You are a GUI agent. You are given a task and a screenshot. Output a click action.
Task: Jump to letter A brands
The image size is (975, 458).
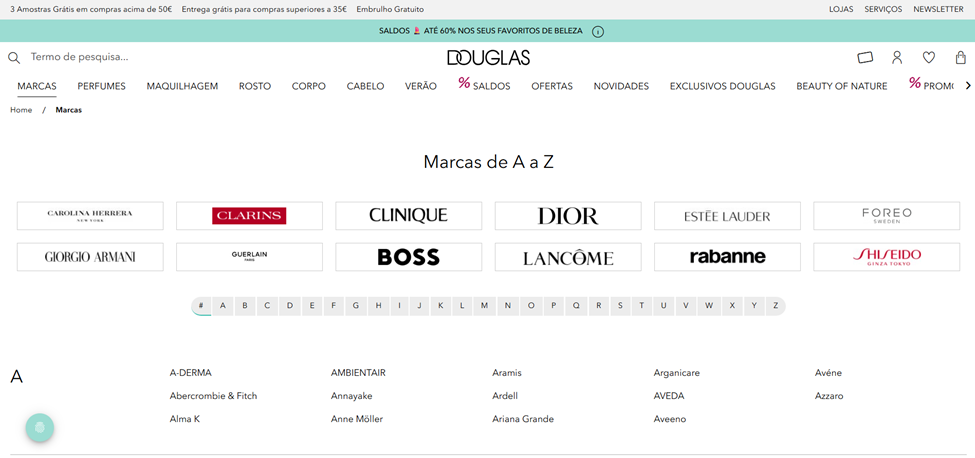pyautogui.click(x=223, y=306)
